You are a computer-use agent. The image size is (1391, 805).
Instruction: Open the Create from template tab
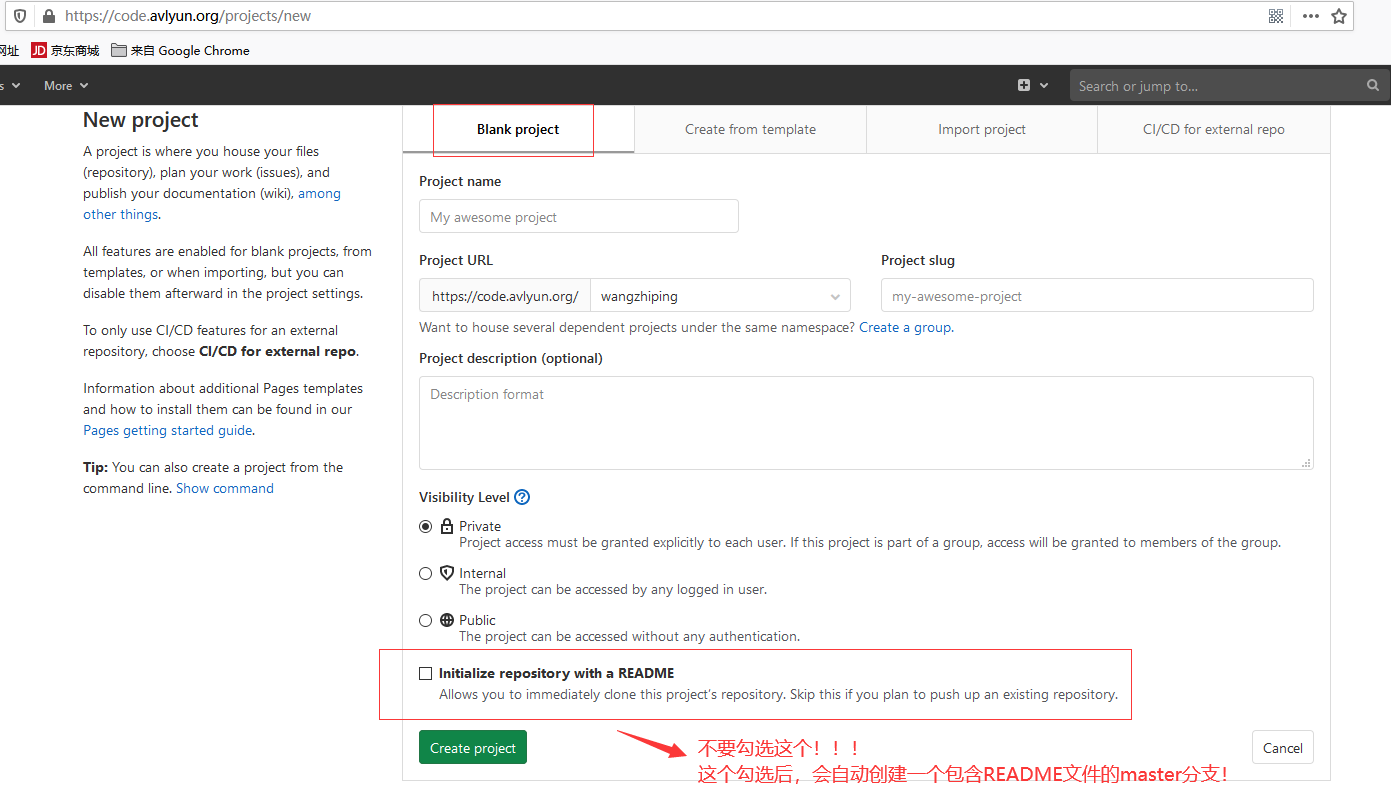pyautogui.click(x=749, y=129)
